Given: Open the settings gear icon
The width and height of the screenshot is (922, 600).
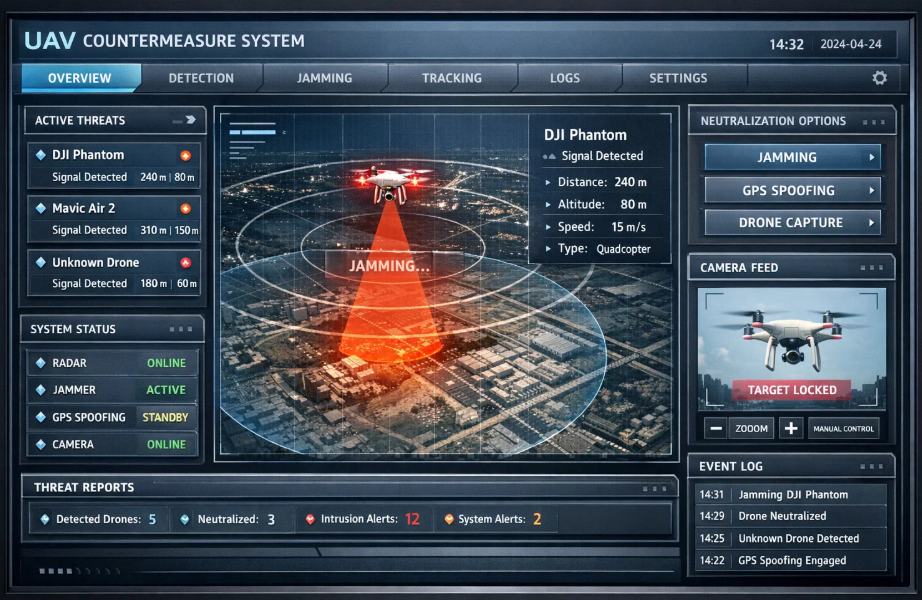Looking at the screenshot, I should coord(879,78).
